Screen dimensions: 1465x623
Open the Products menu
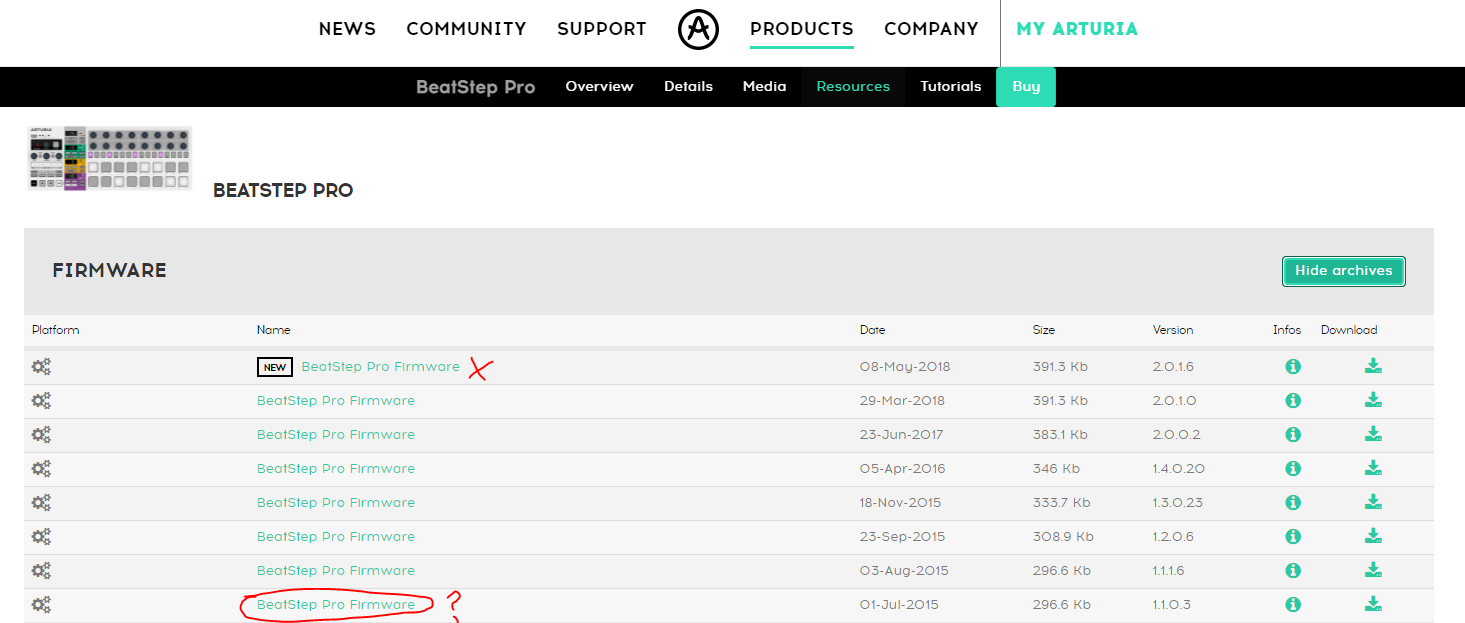click(801, 29)
